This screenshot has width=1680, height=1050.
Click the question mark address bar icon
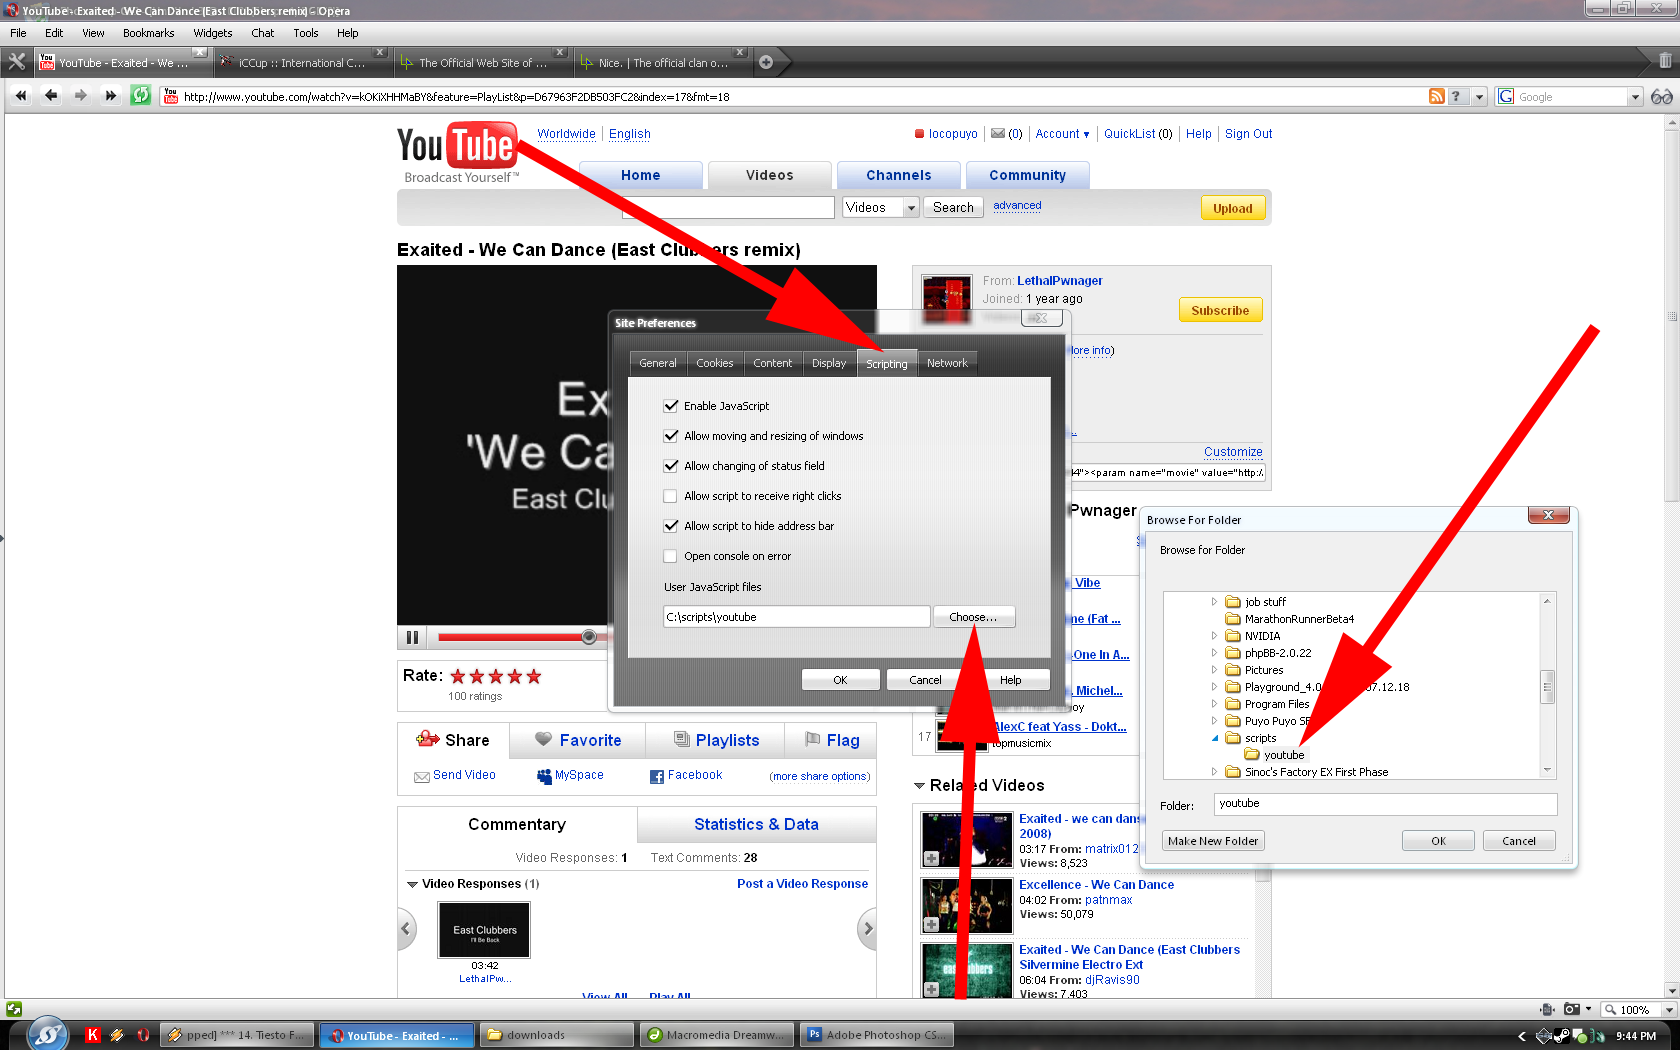1456,97
